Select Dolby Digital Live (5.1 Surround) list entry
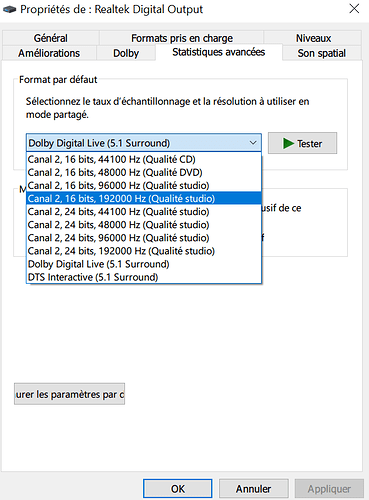The width and height of the screenshot is (369, 500). [144, 264]
